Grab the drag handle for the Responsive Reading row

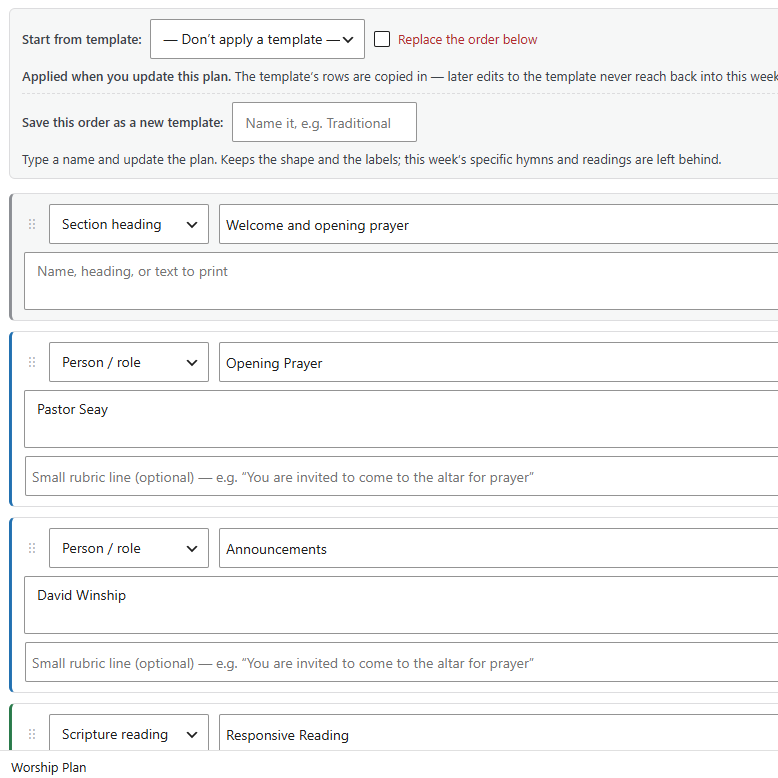(32, 734)
